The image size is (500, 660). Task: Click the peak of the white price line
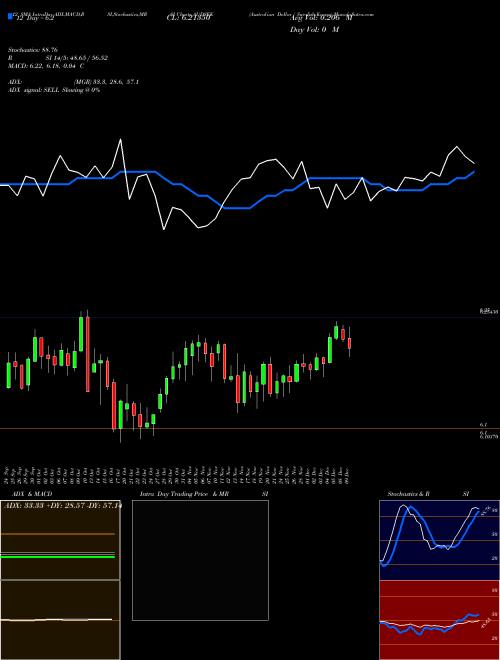tap(121, 139)
